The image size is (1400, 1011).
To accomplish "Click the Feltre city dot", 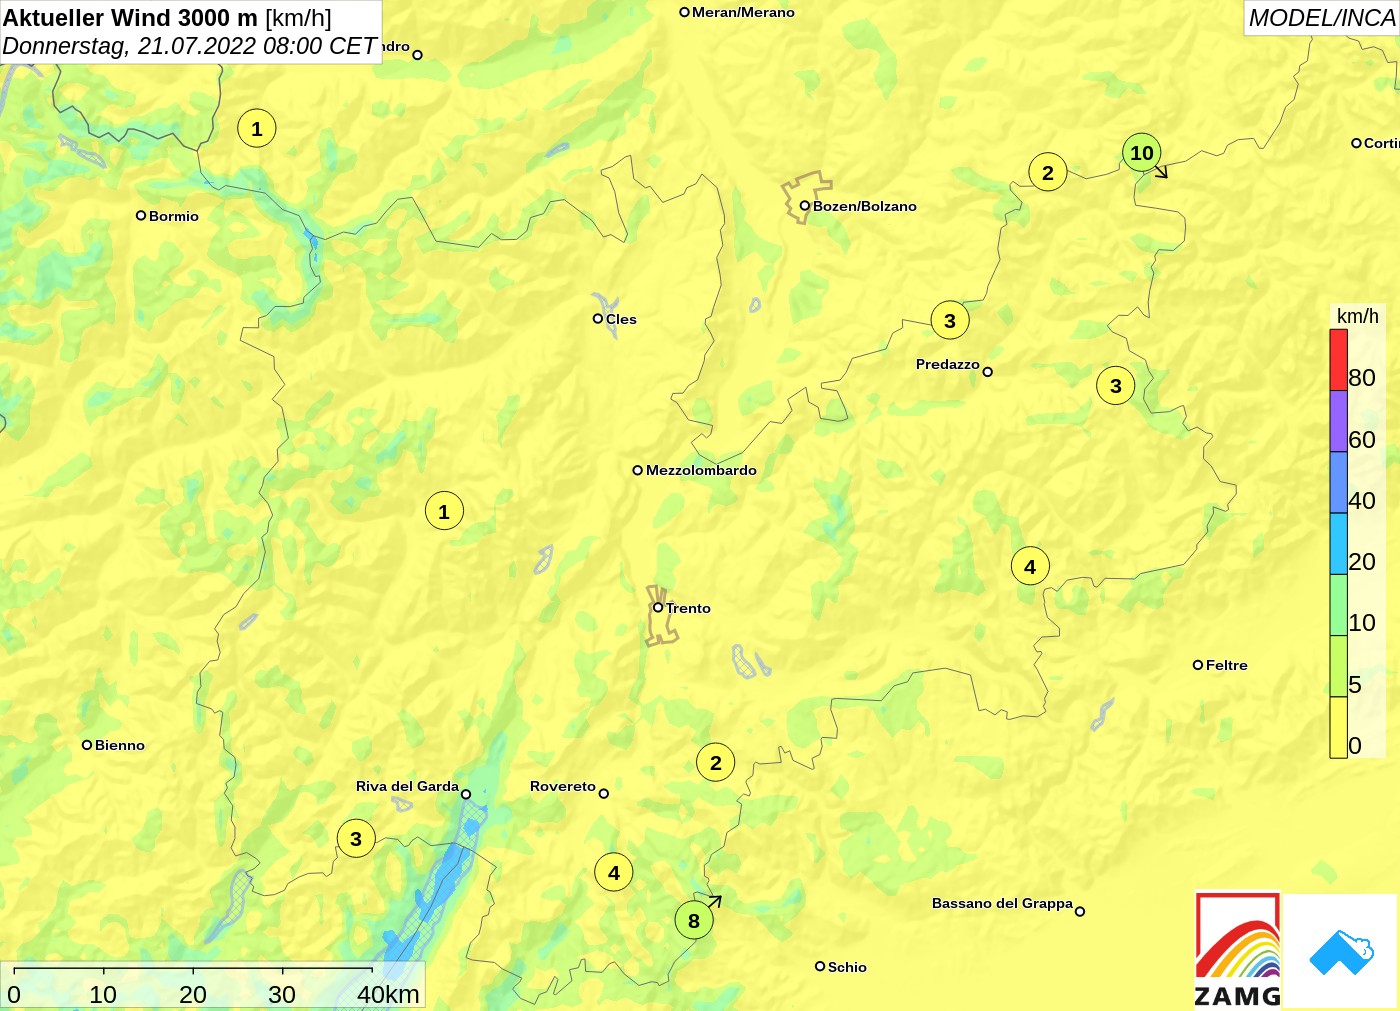I will pos(1198,665).
